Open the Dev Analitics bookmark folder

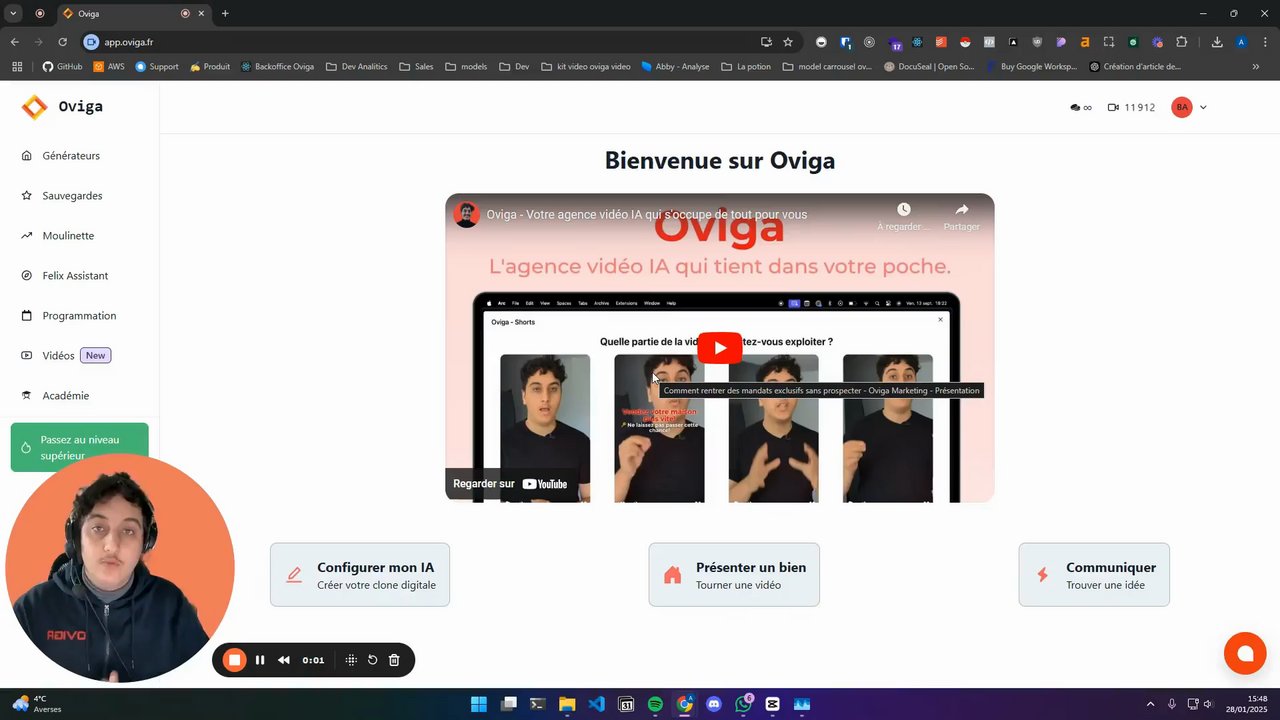[x=356, y=67]
